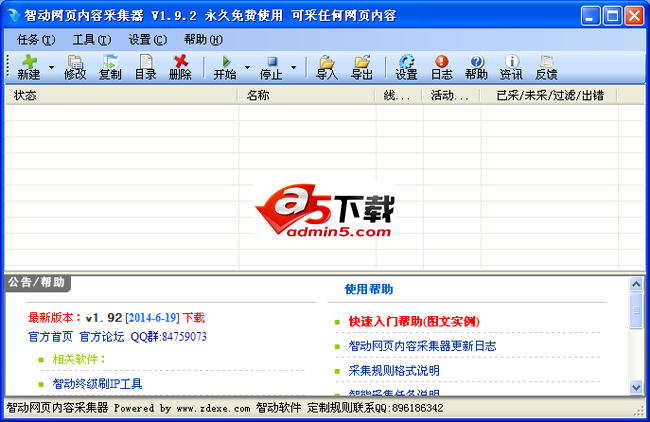Click the 复制 (Copy) toolbar icon
The width and height of the screenshot is (650, 422).
pyautogui.click(x=110, y=67)
